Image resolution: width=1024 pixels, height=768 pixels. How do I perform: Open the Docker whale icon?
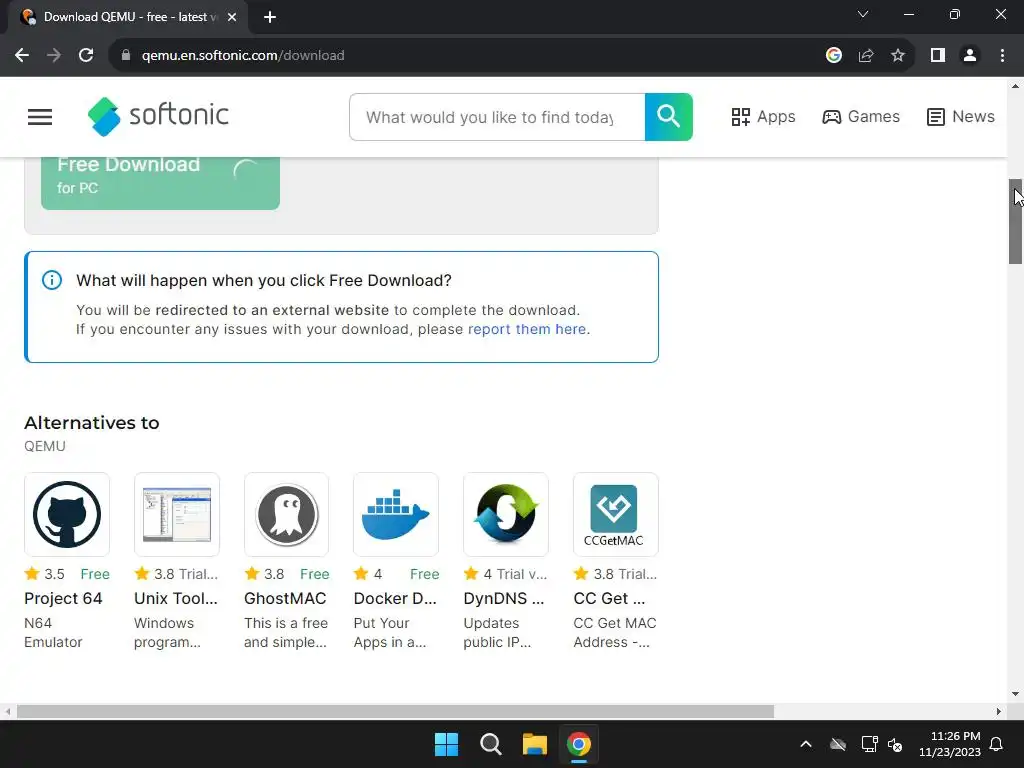[396, 514]
